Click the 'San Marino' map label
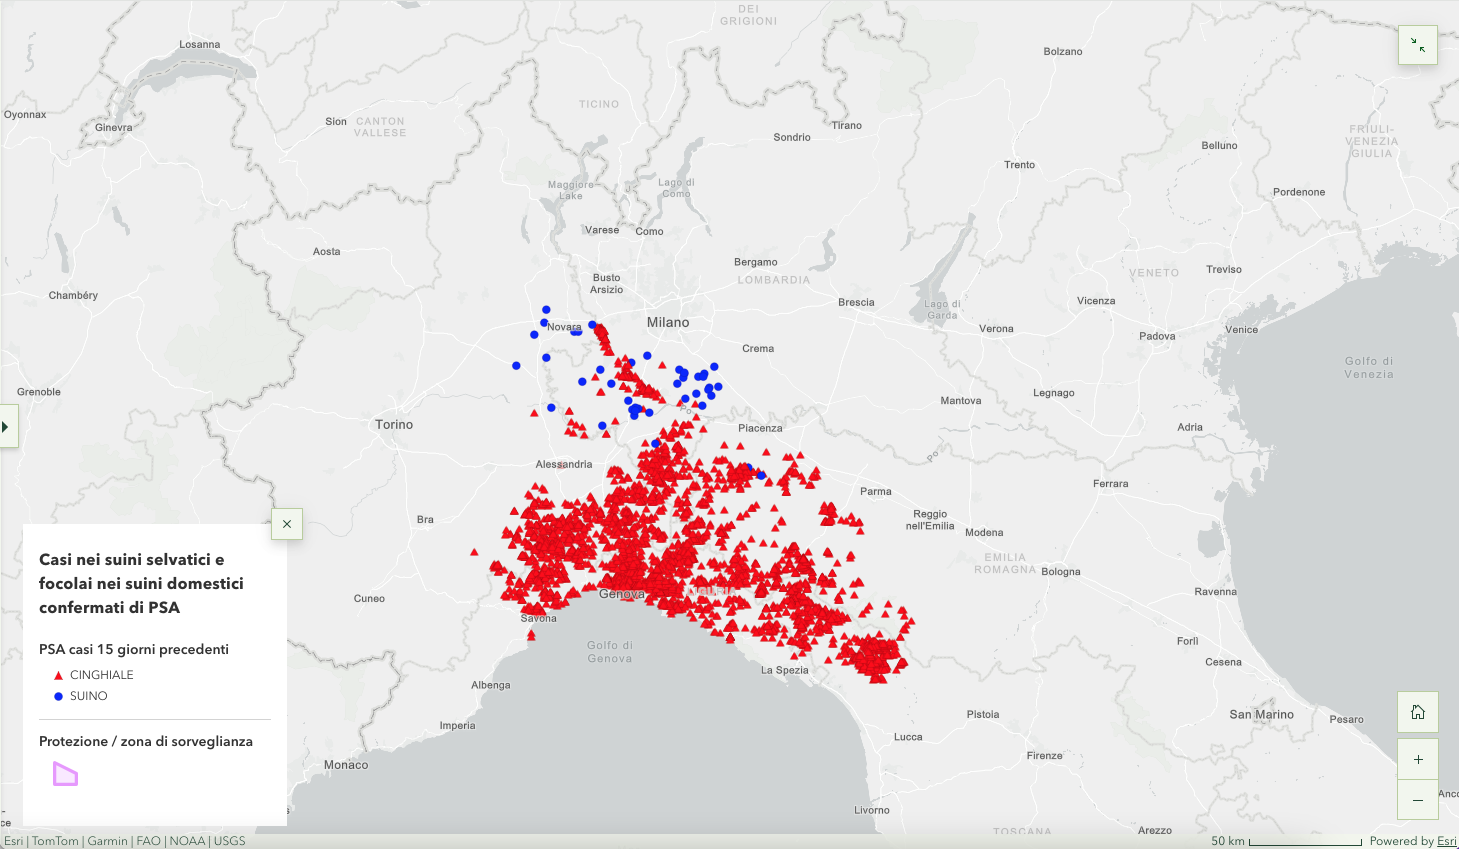The width and height of the screenshot is (1459, 849). coord(1262,714)
